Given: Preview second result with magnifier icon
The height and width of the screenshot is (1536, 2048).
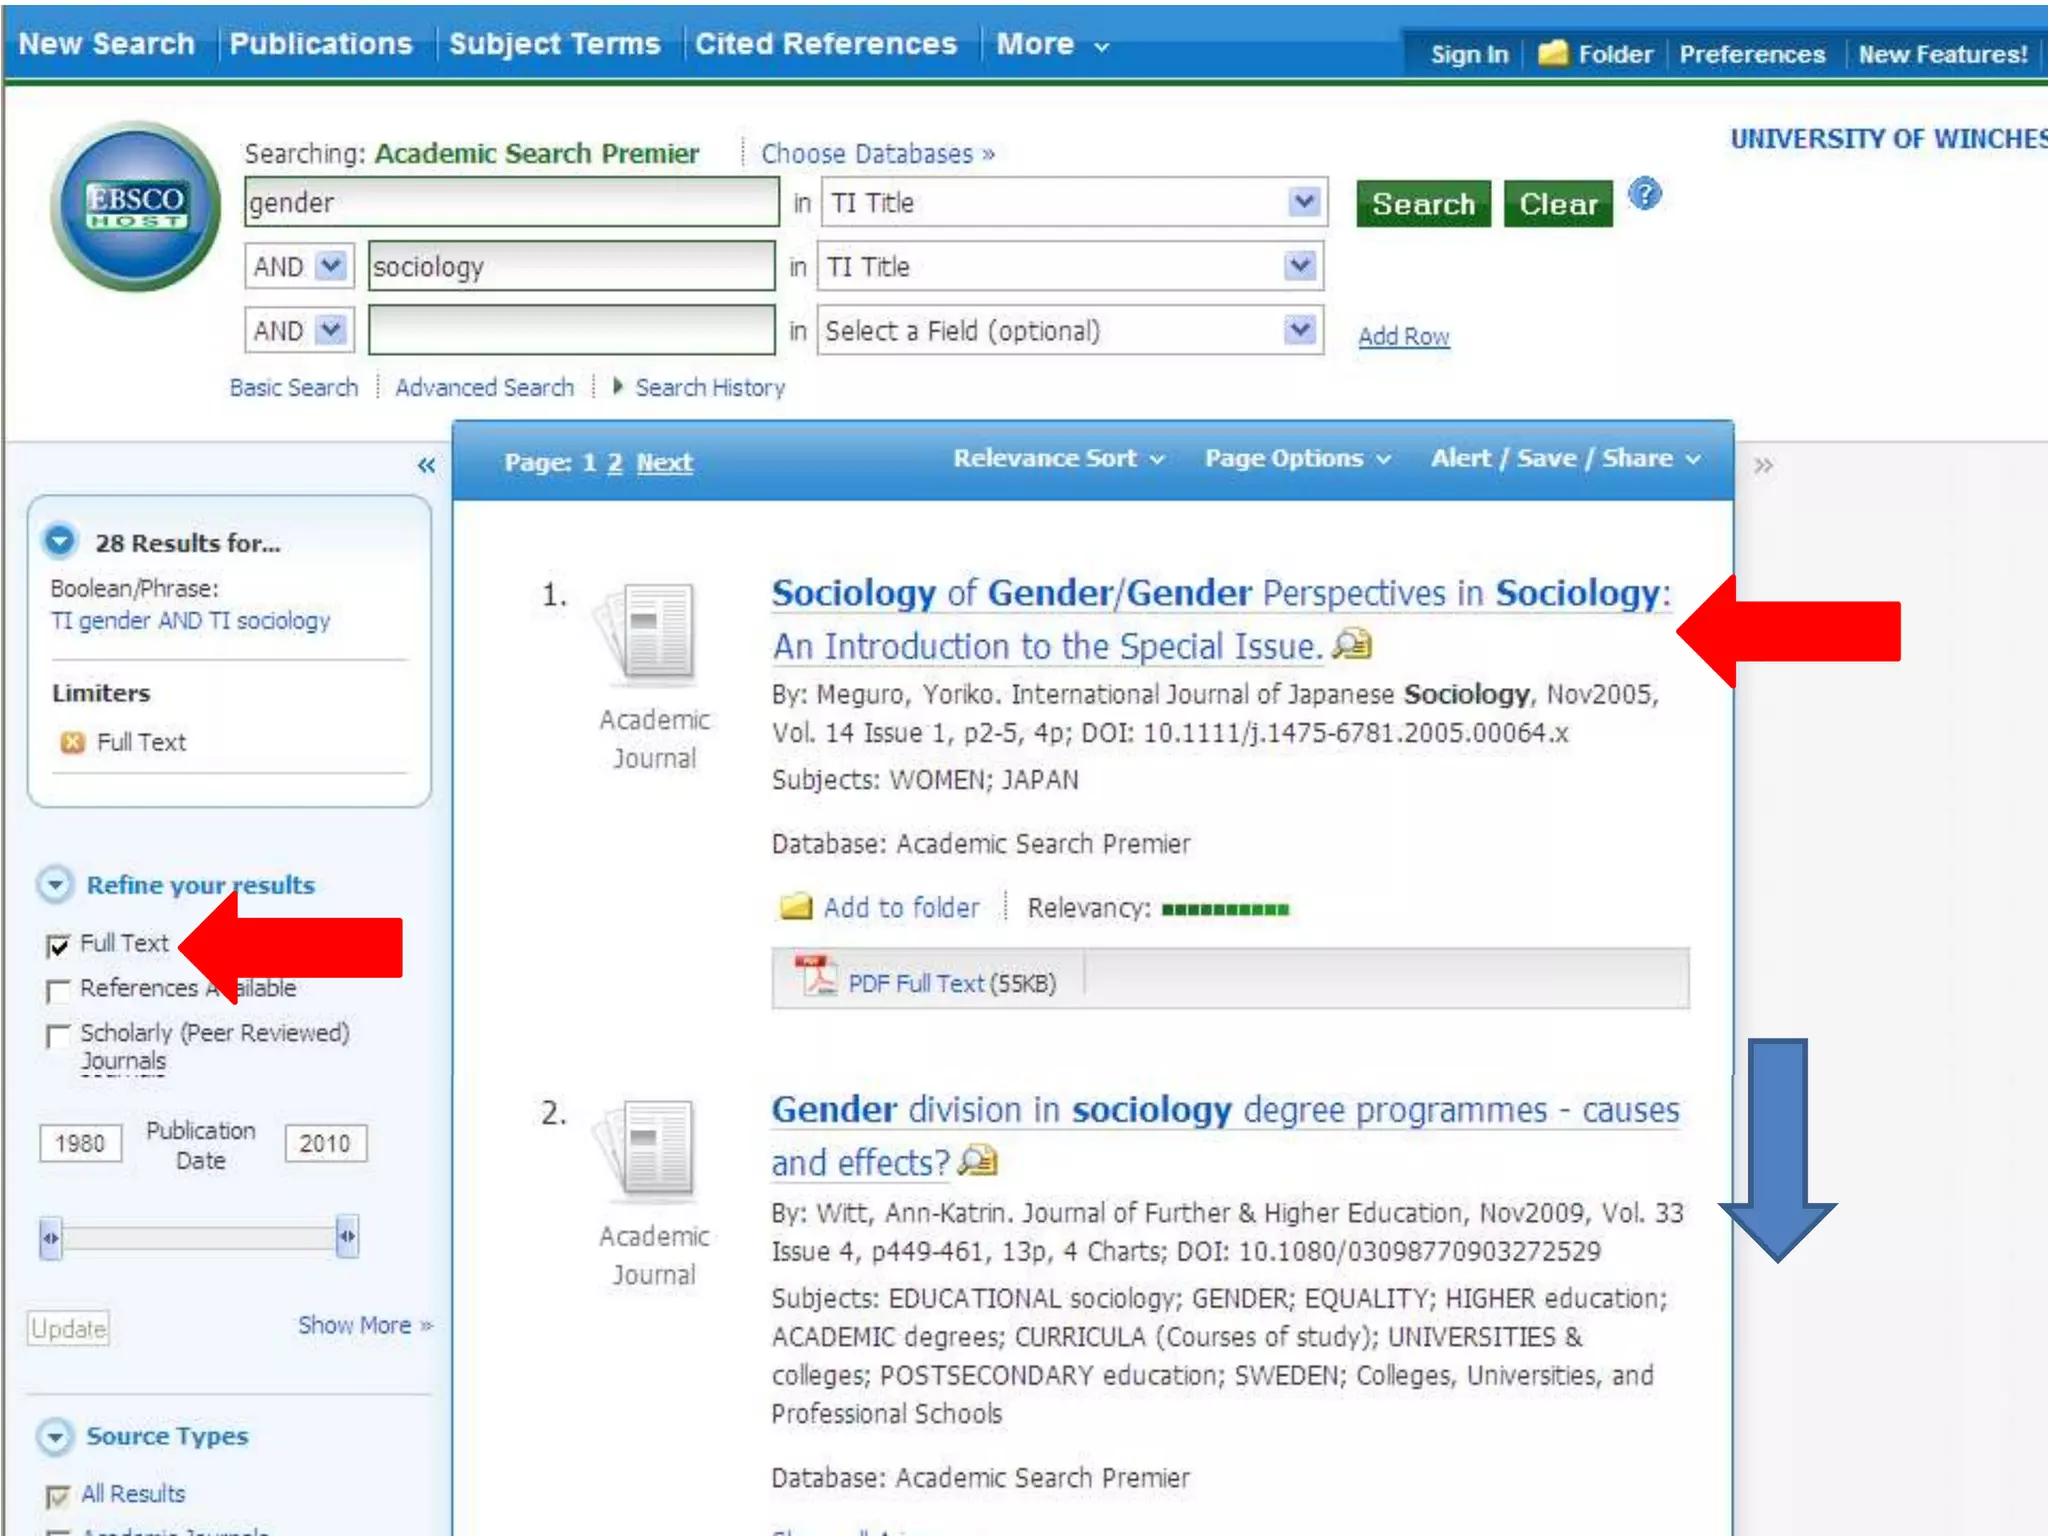Looking at the screenshot, I should tap(977, 1161).
